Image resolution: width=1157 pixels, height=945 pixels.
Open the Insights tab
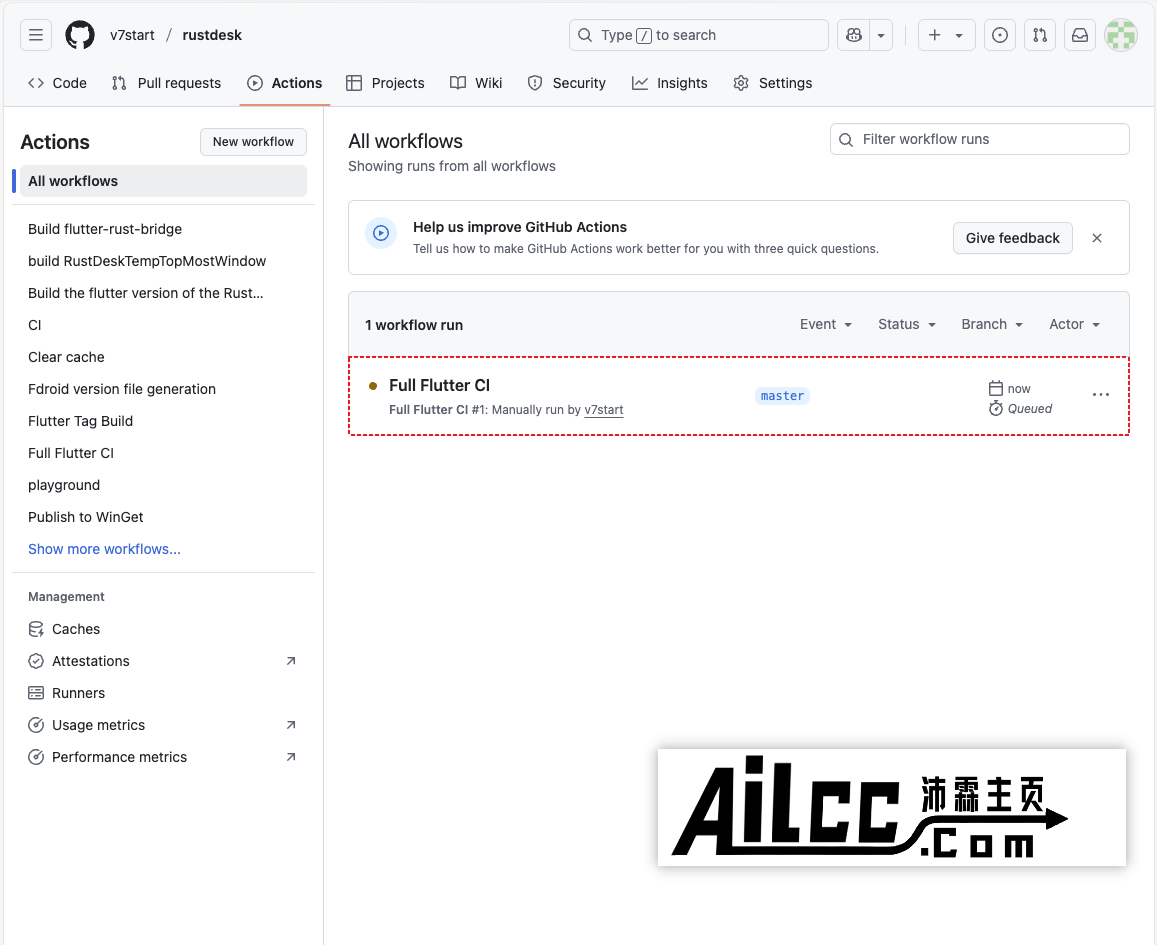(669, 83)
